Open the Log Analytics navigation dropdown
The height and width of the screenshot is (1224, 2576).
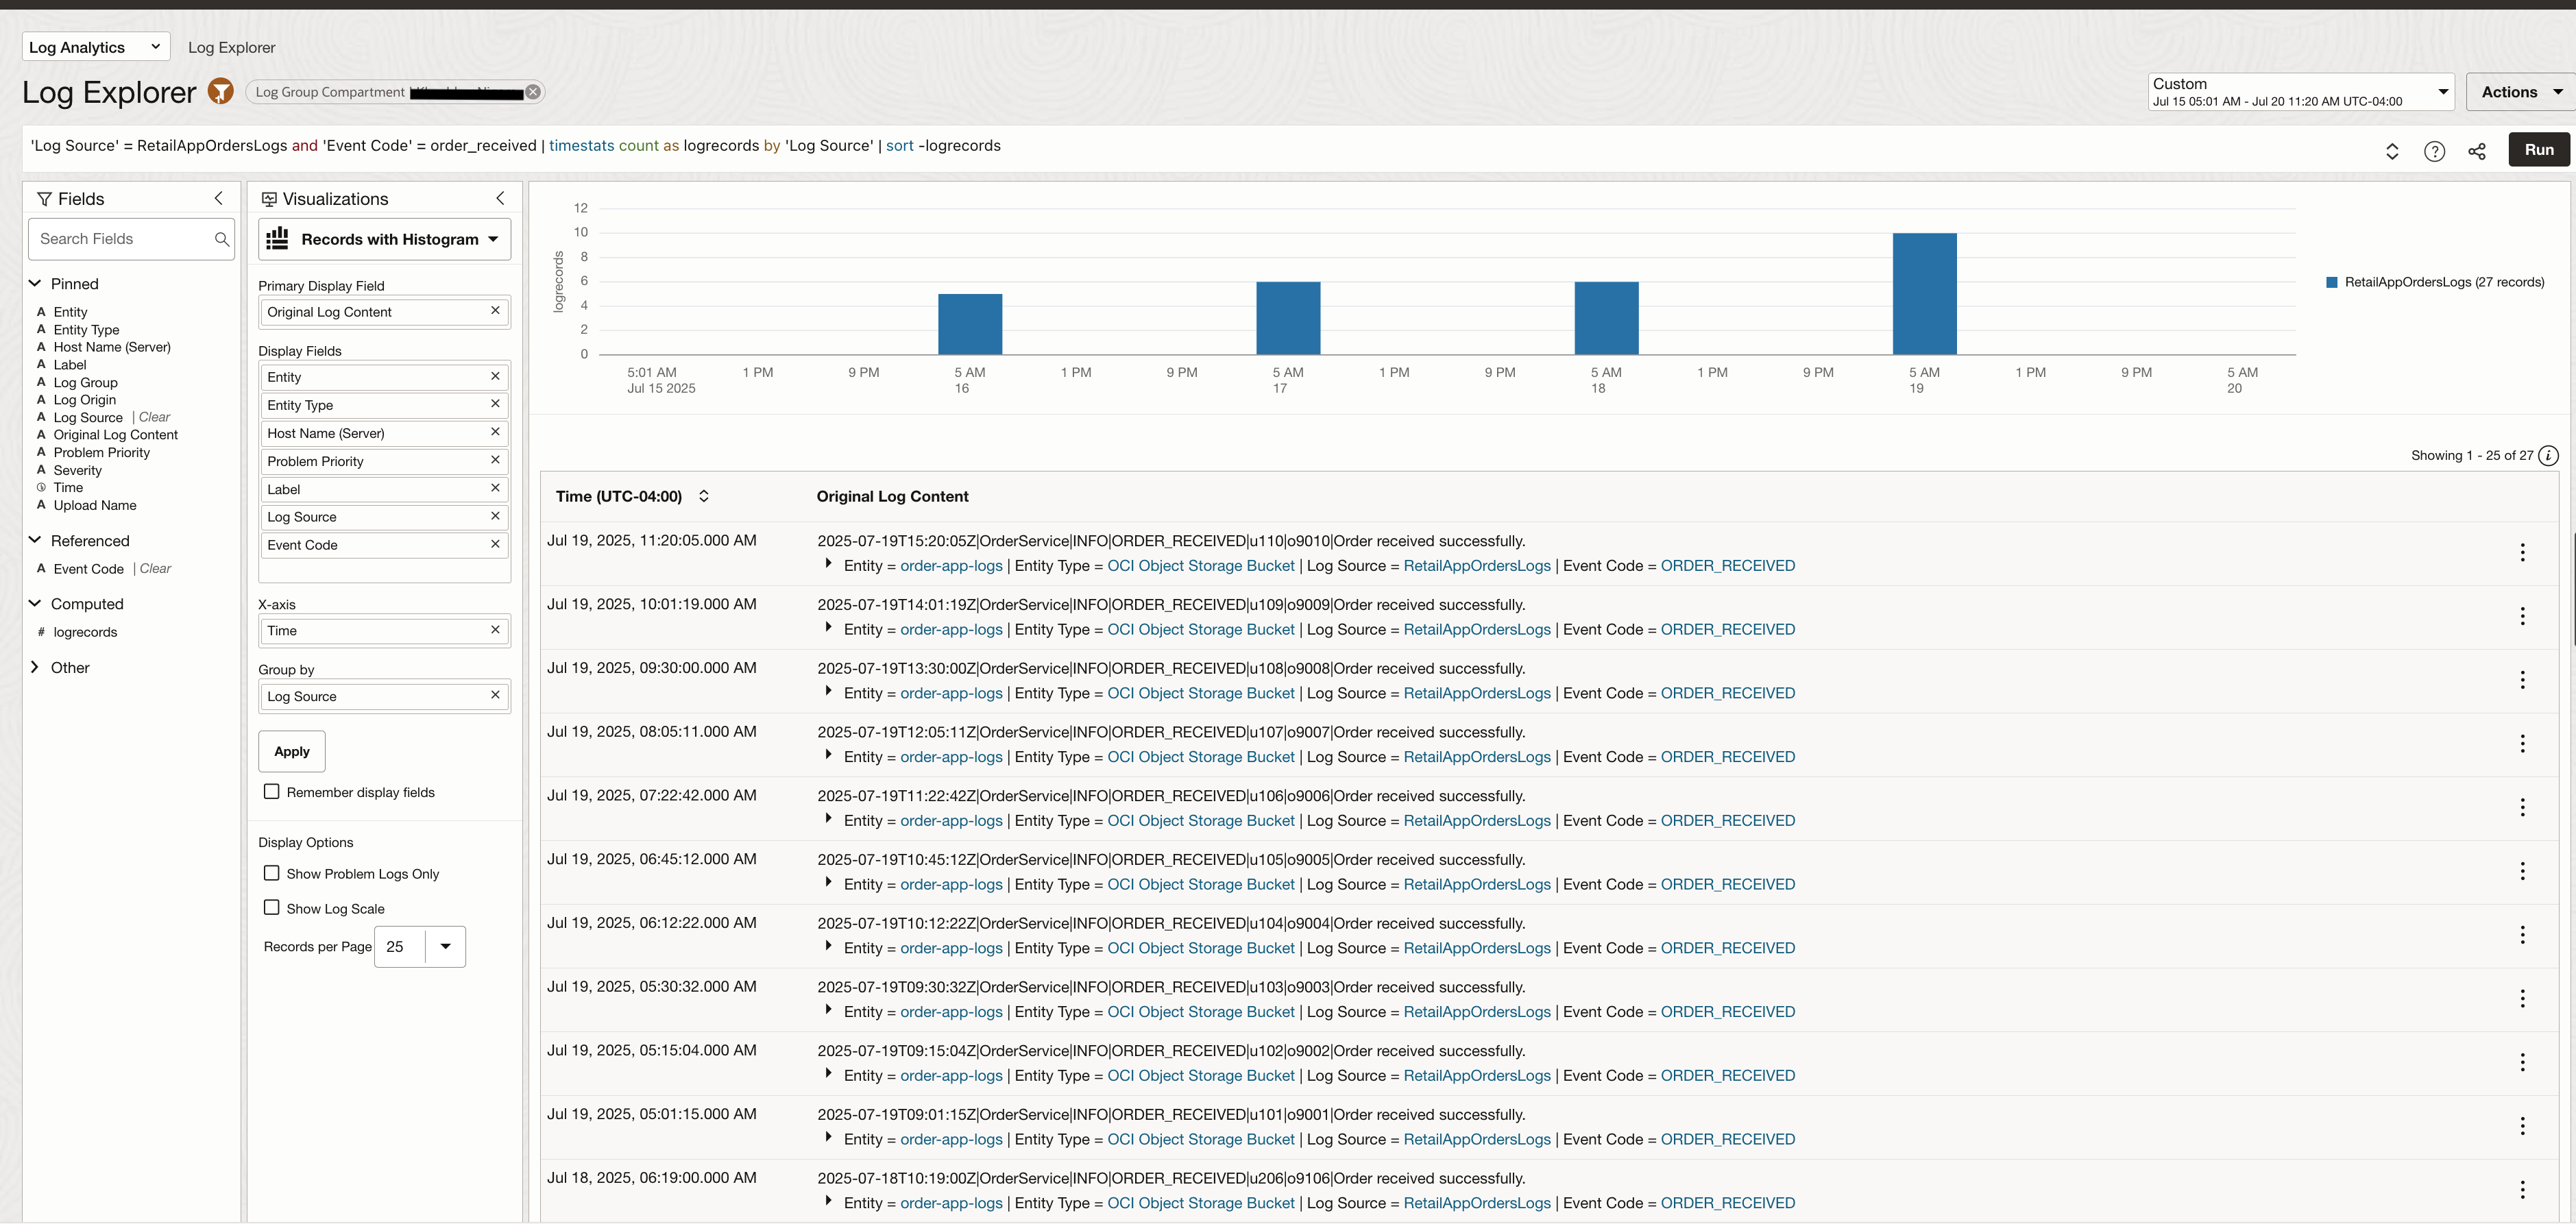click(95, 47)
